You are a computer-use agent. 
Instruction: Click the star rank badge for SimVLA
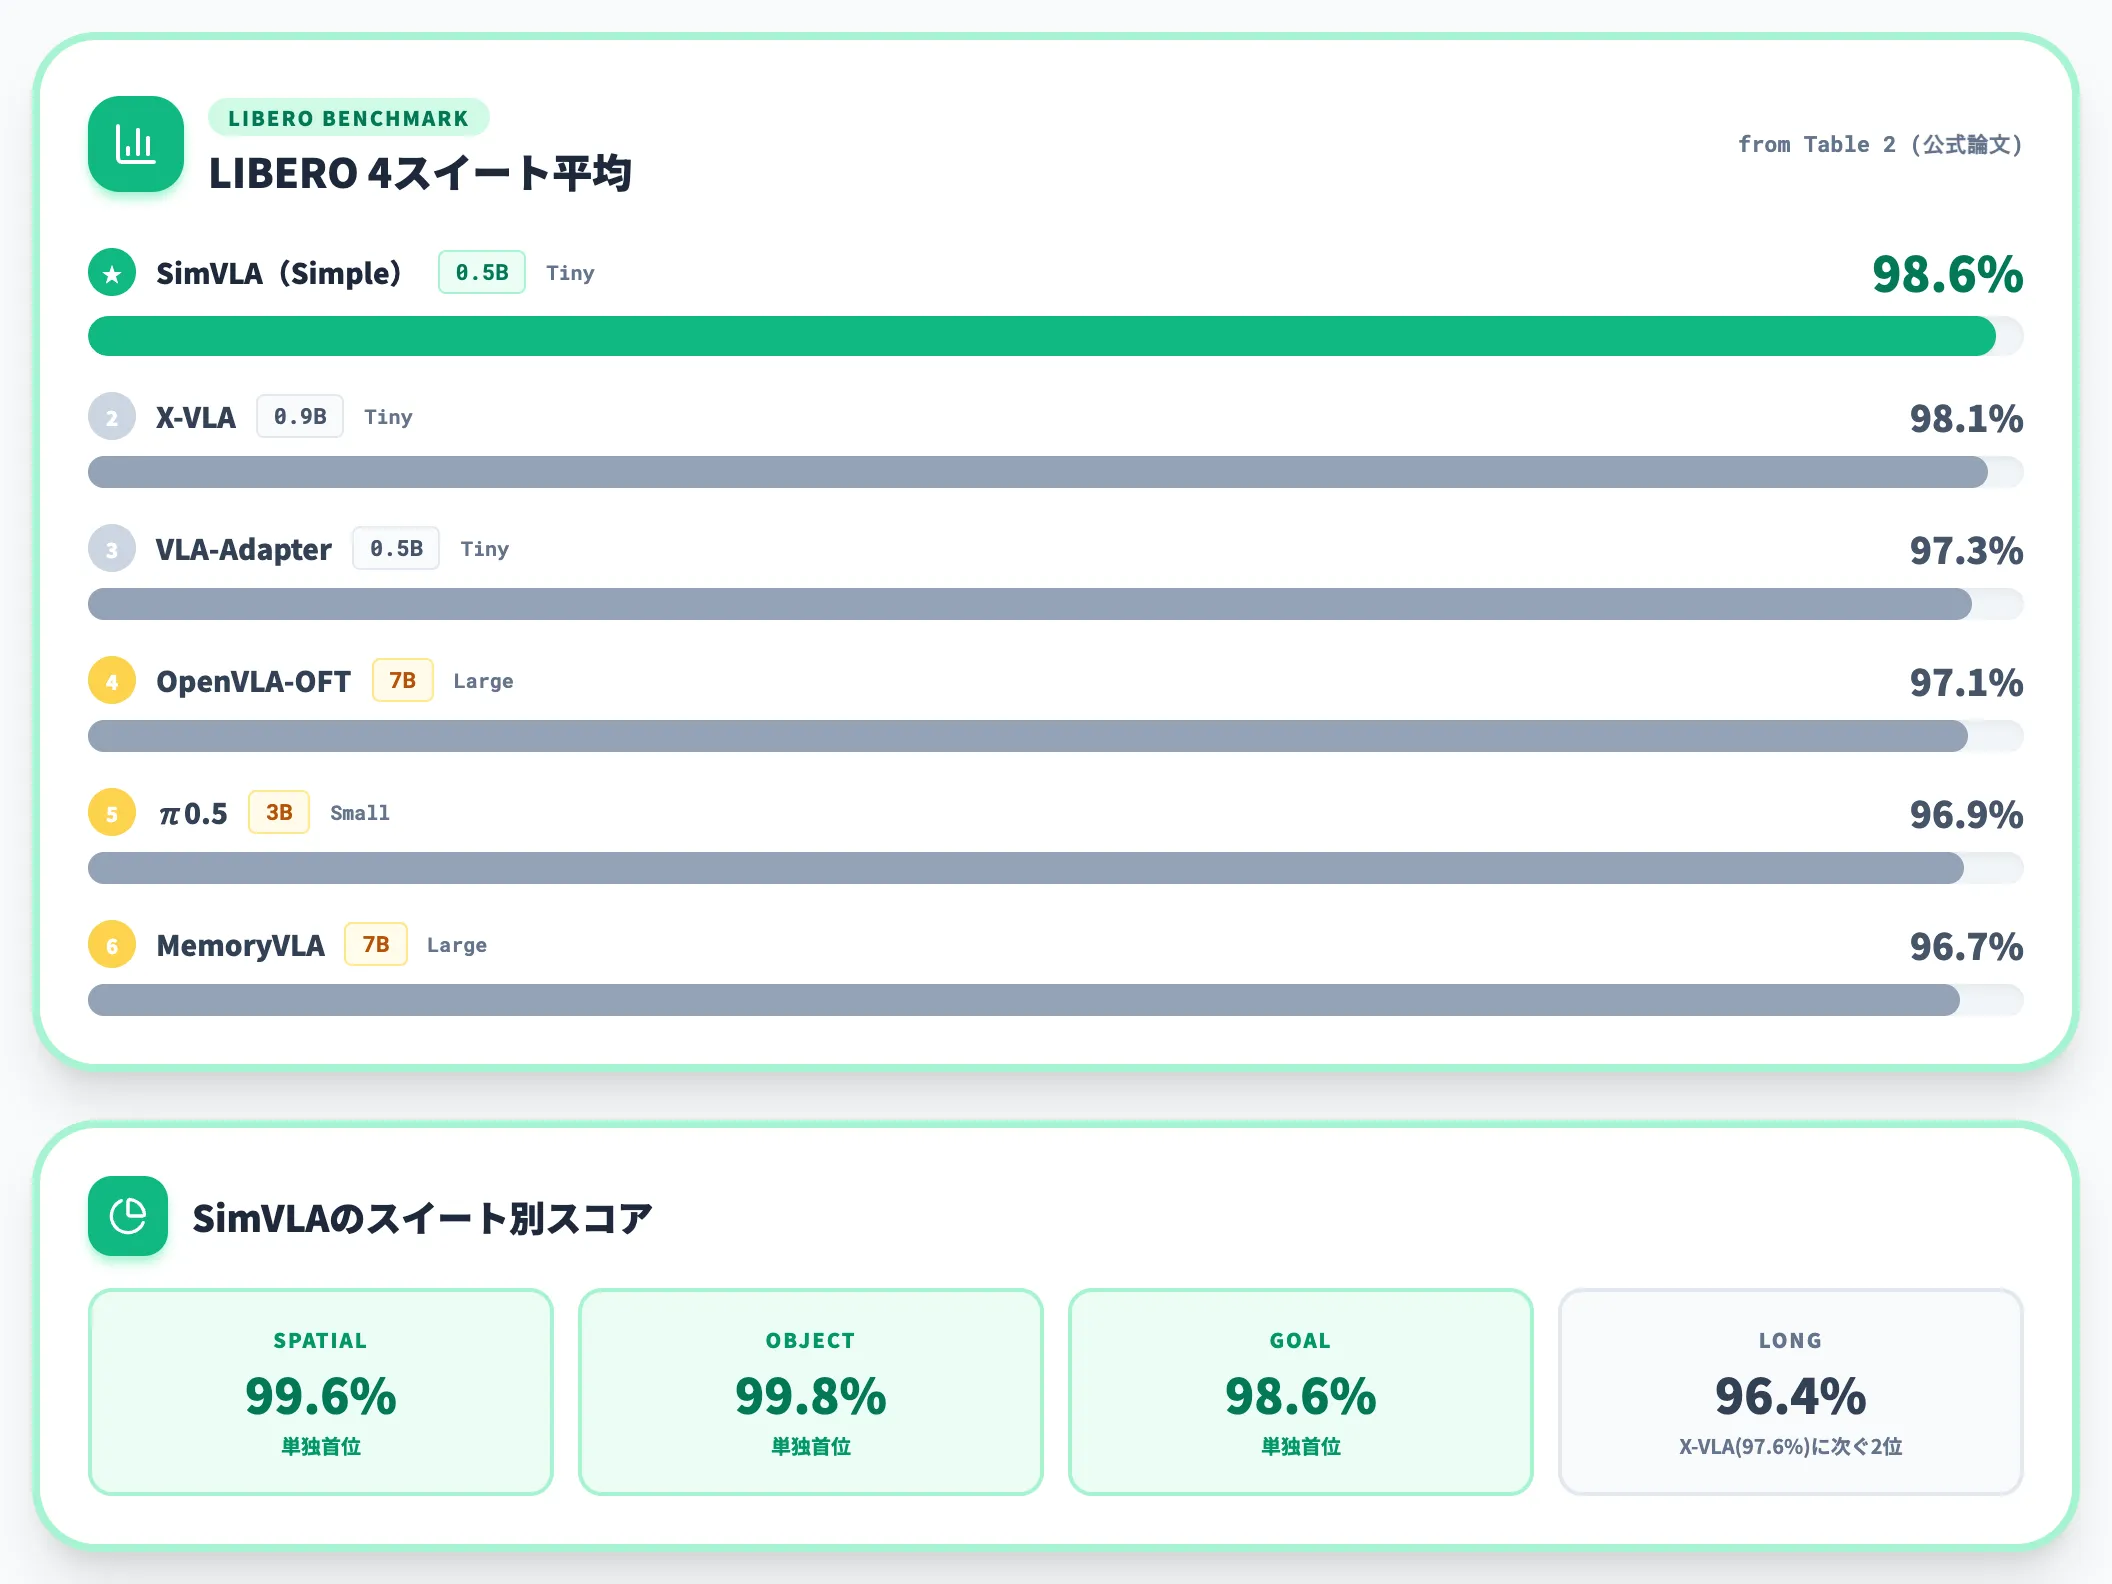112,272
